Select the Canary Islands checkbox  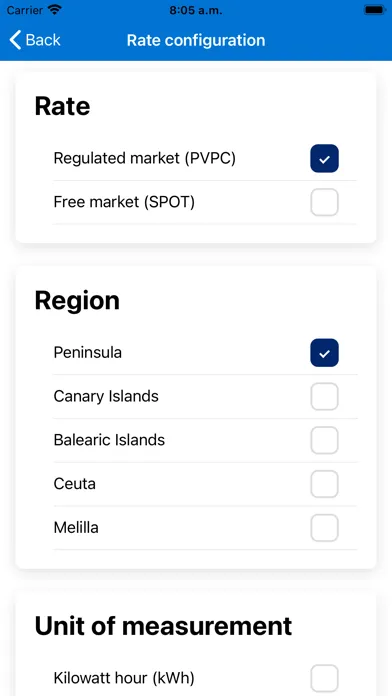(x=325, y=396)
